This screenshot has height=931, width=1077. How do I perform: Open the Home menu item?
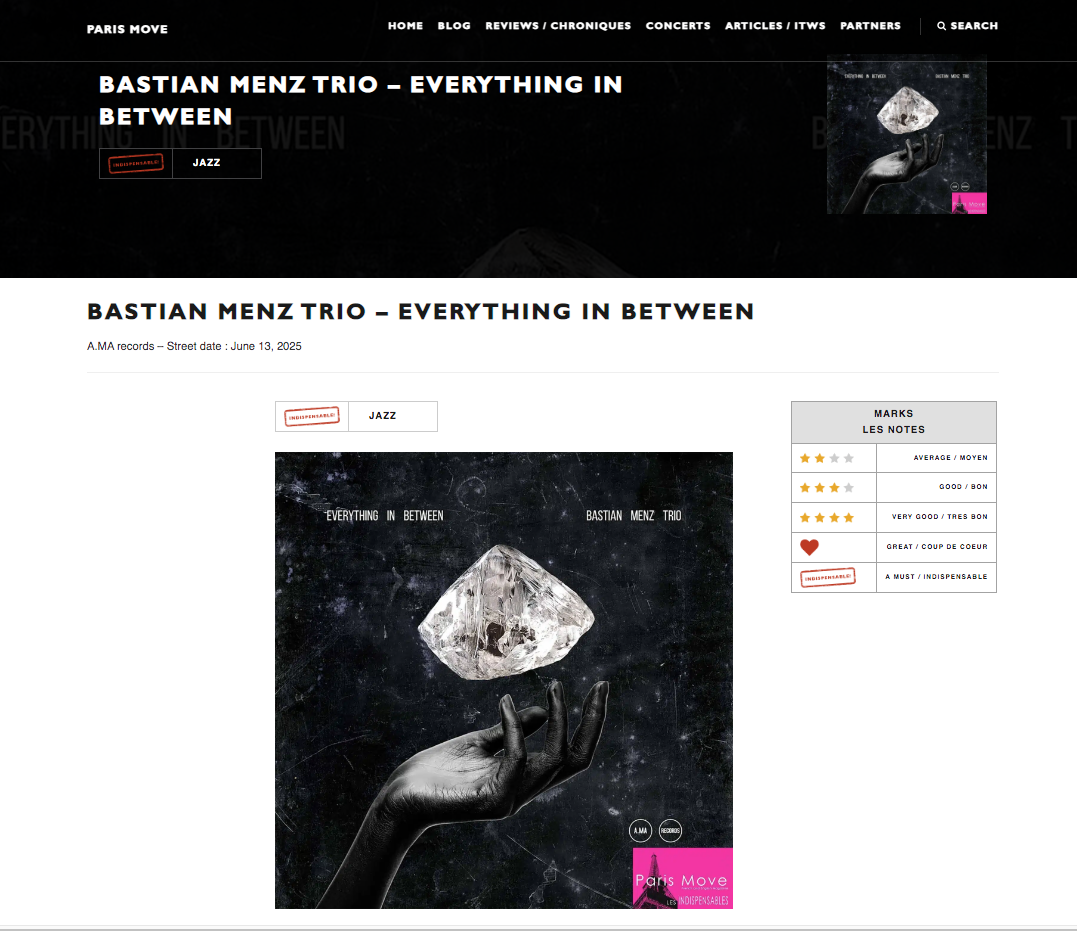[405, 26]
